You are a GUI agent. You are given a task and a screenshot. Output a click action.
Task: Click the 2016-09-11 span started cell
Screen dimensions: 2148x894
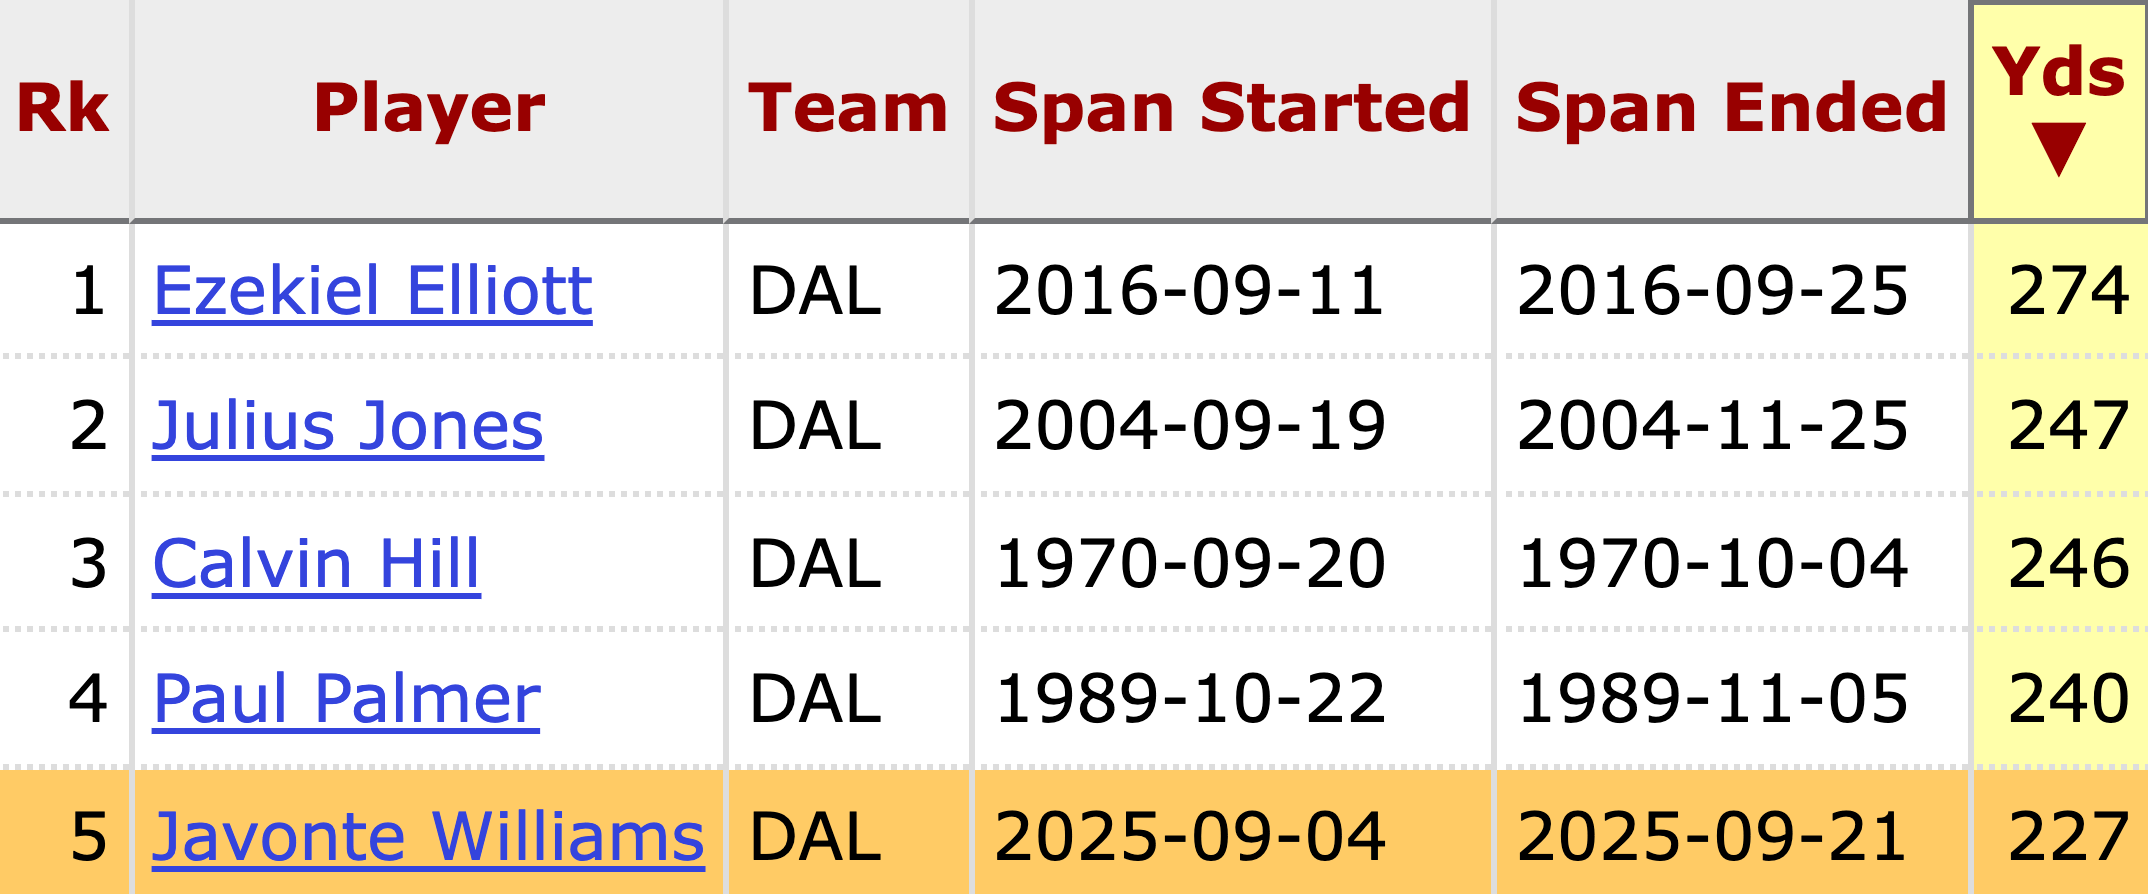click(1189, 291)
